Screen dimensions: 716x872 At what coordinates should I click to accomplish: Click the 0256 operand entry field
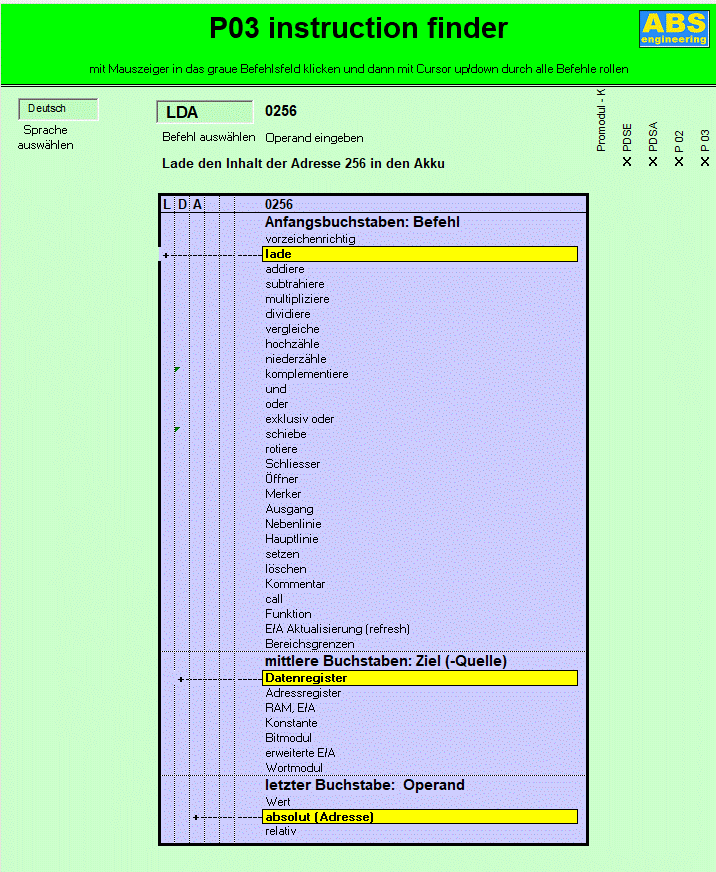pos(281,111)
